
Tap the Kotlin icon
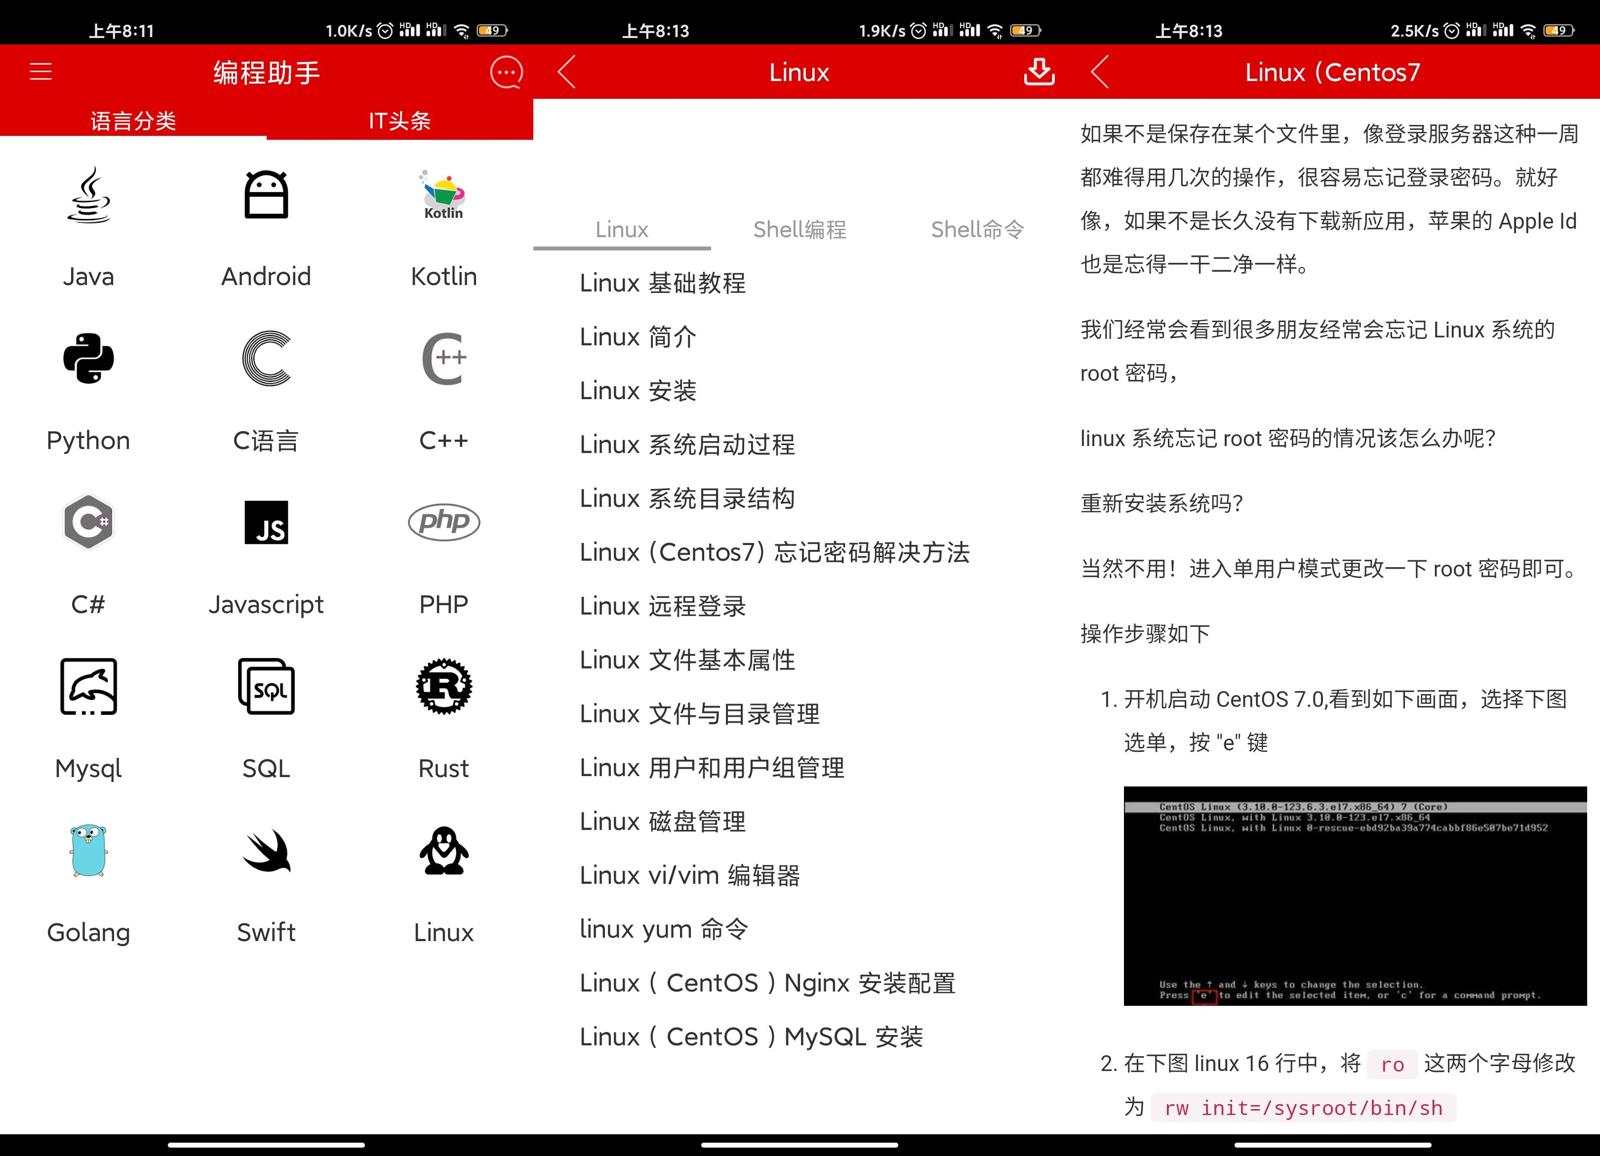[x=443, y=194]
